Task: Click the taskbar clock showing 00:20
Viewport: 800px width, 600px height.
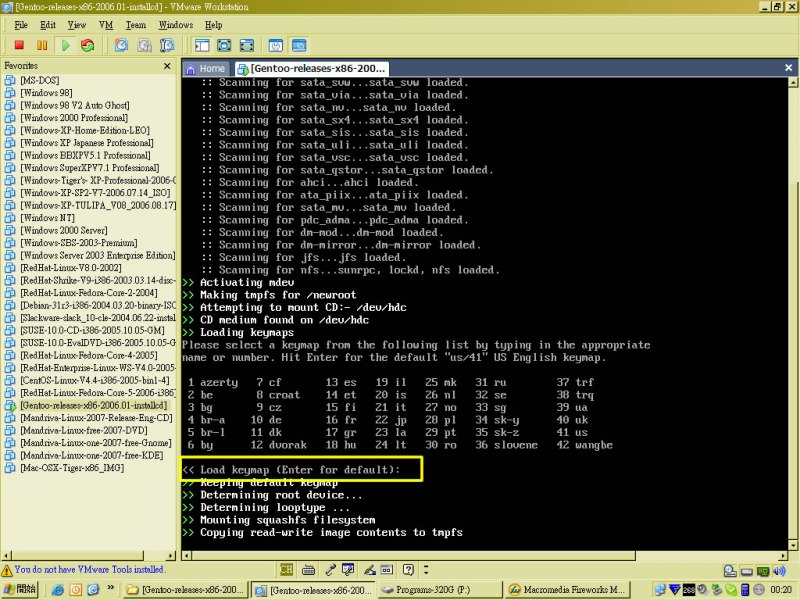Action: click(x=781, y=590)
